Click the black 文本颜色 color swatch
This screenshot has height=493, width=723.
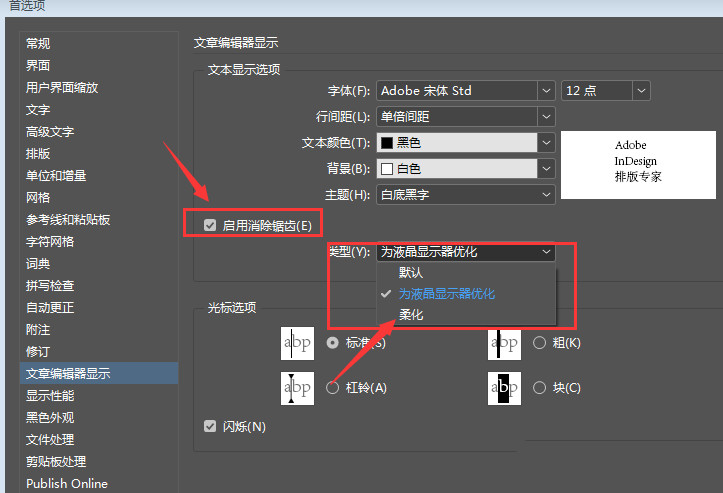(x=386, y=143)
